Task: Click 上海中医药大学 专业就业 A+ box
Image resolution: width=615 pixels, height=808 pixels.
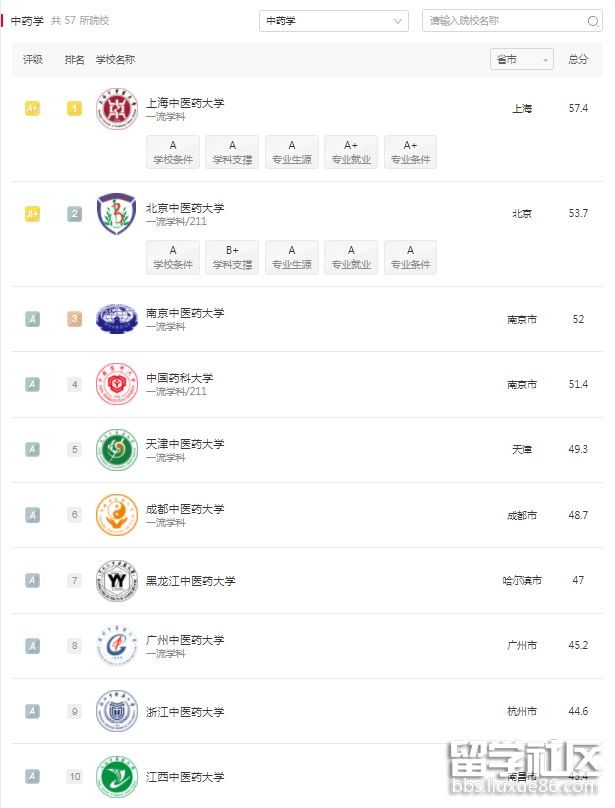Action: (351, 152)
